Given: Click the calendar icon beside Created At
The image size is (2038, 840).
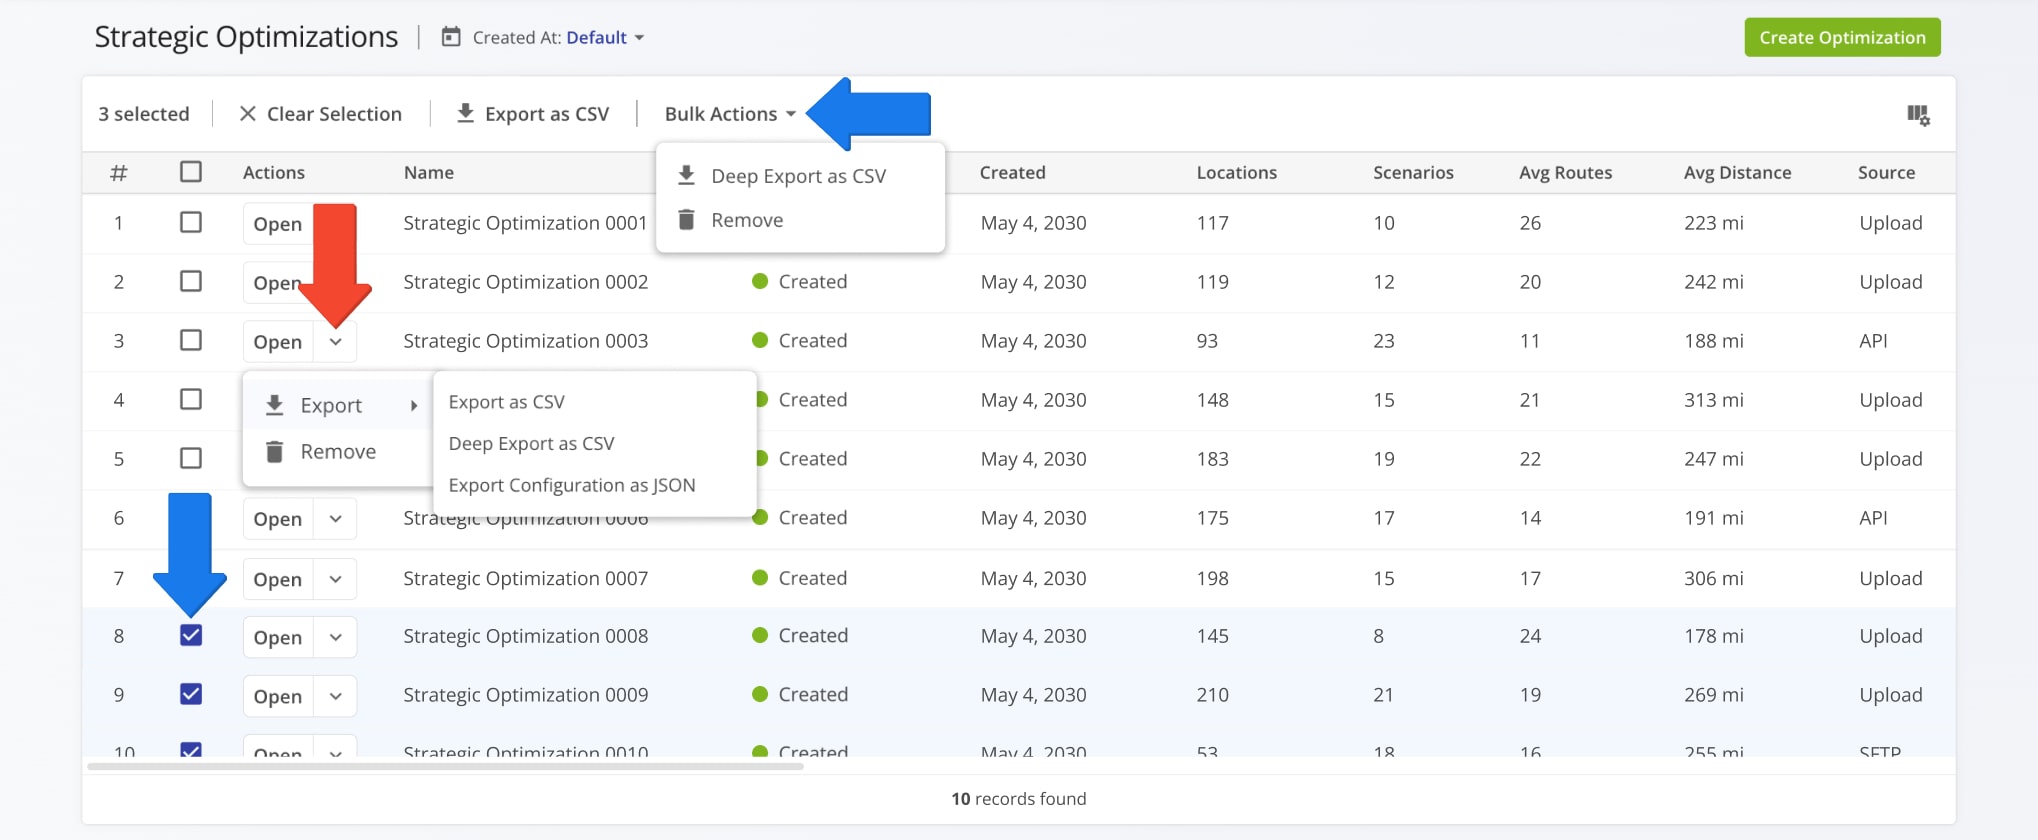Looking at the screenshot, I should (451, 37).
